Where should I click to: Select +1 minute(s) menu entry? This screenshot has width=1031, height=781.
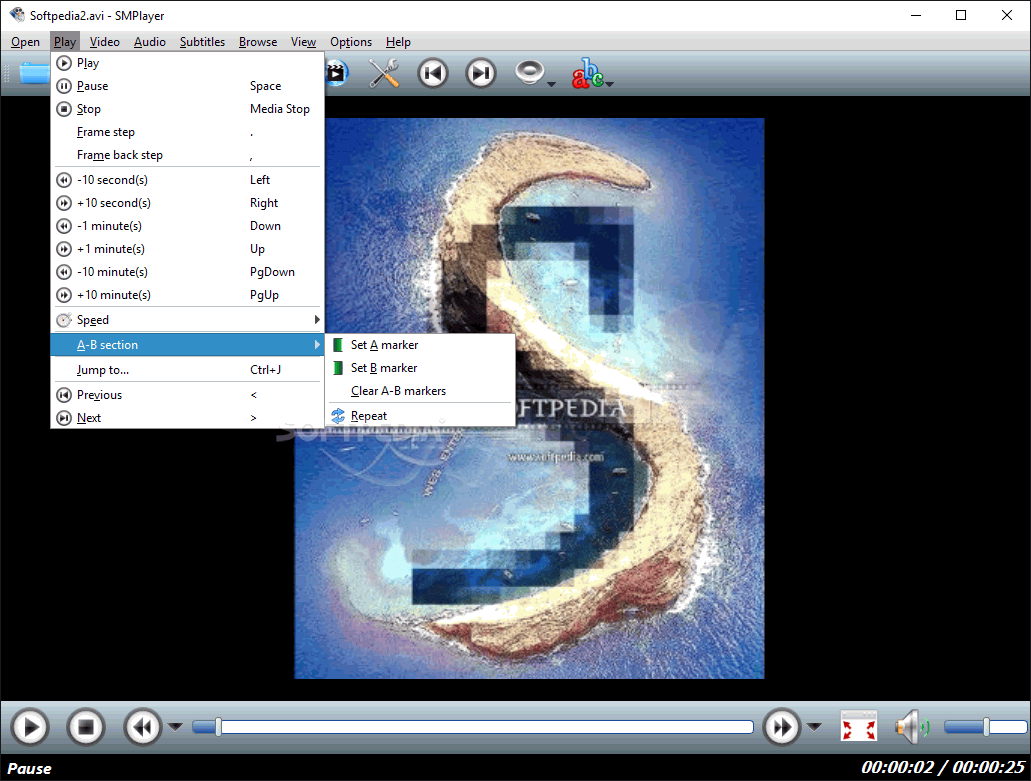[187, 249]
